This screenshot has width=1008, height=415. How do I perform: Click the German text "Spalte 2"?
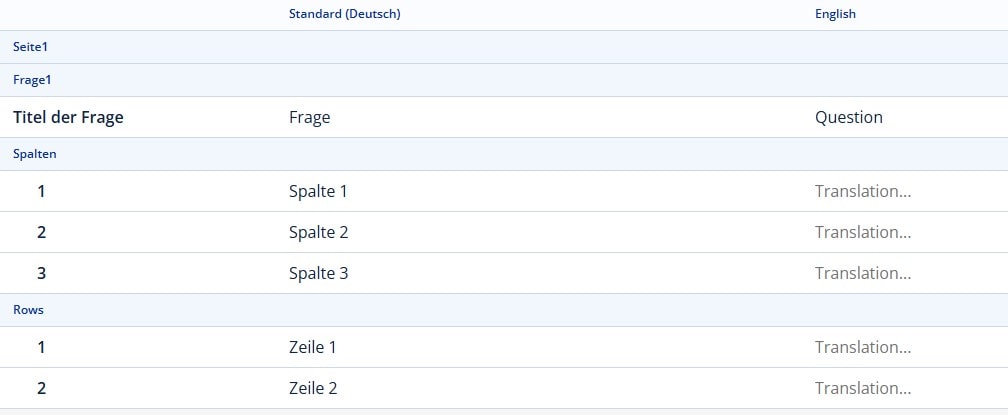click(318, 232)
